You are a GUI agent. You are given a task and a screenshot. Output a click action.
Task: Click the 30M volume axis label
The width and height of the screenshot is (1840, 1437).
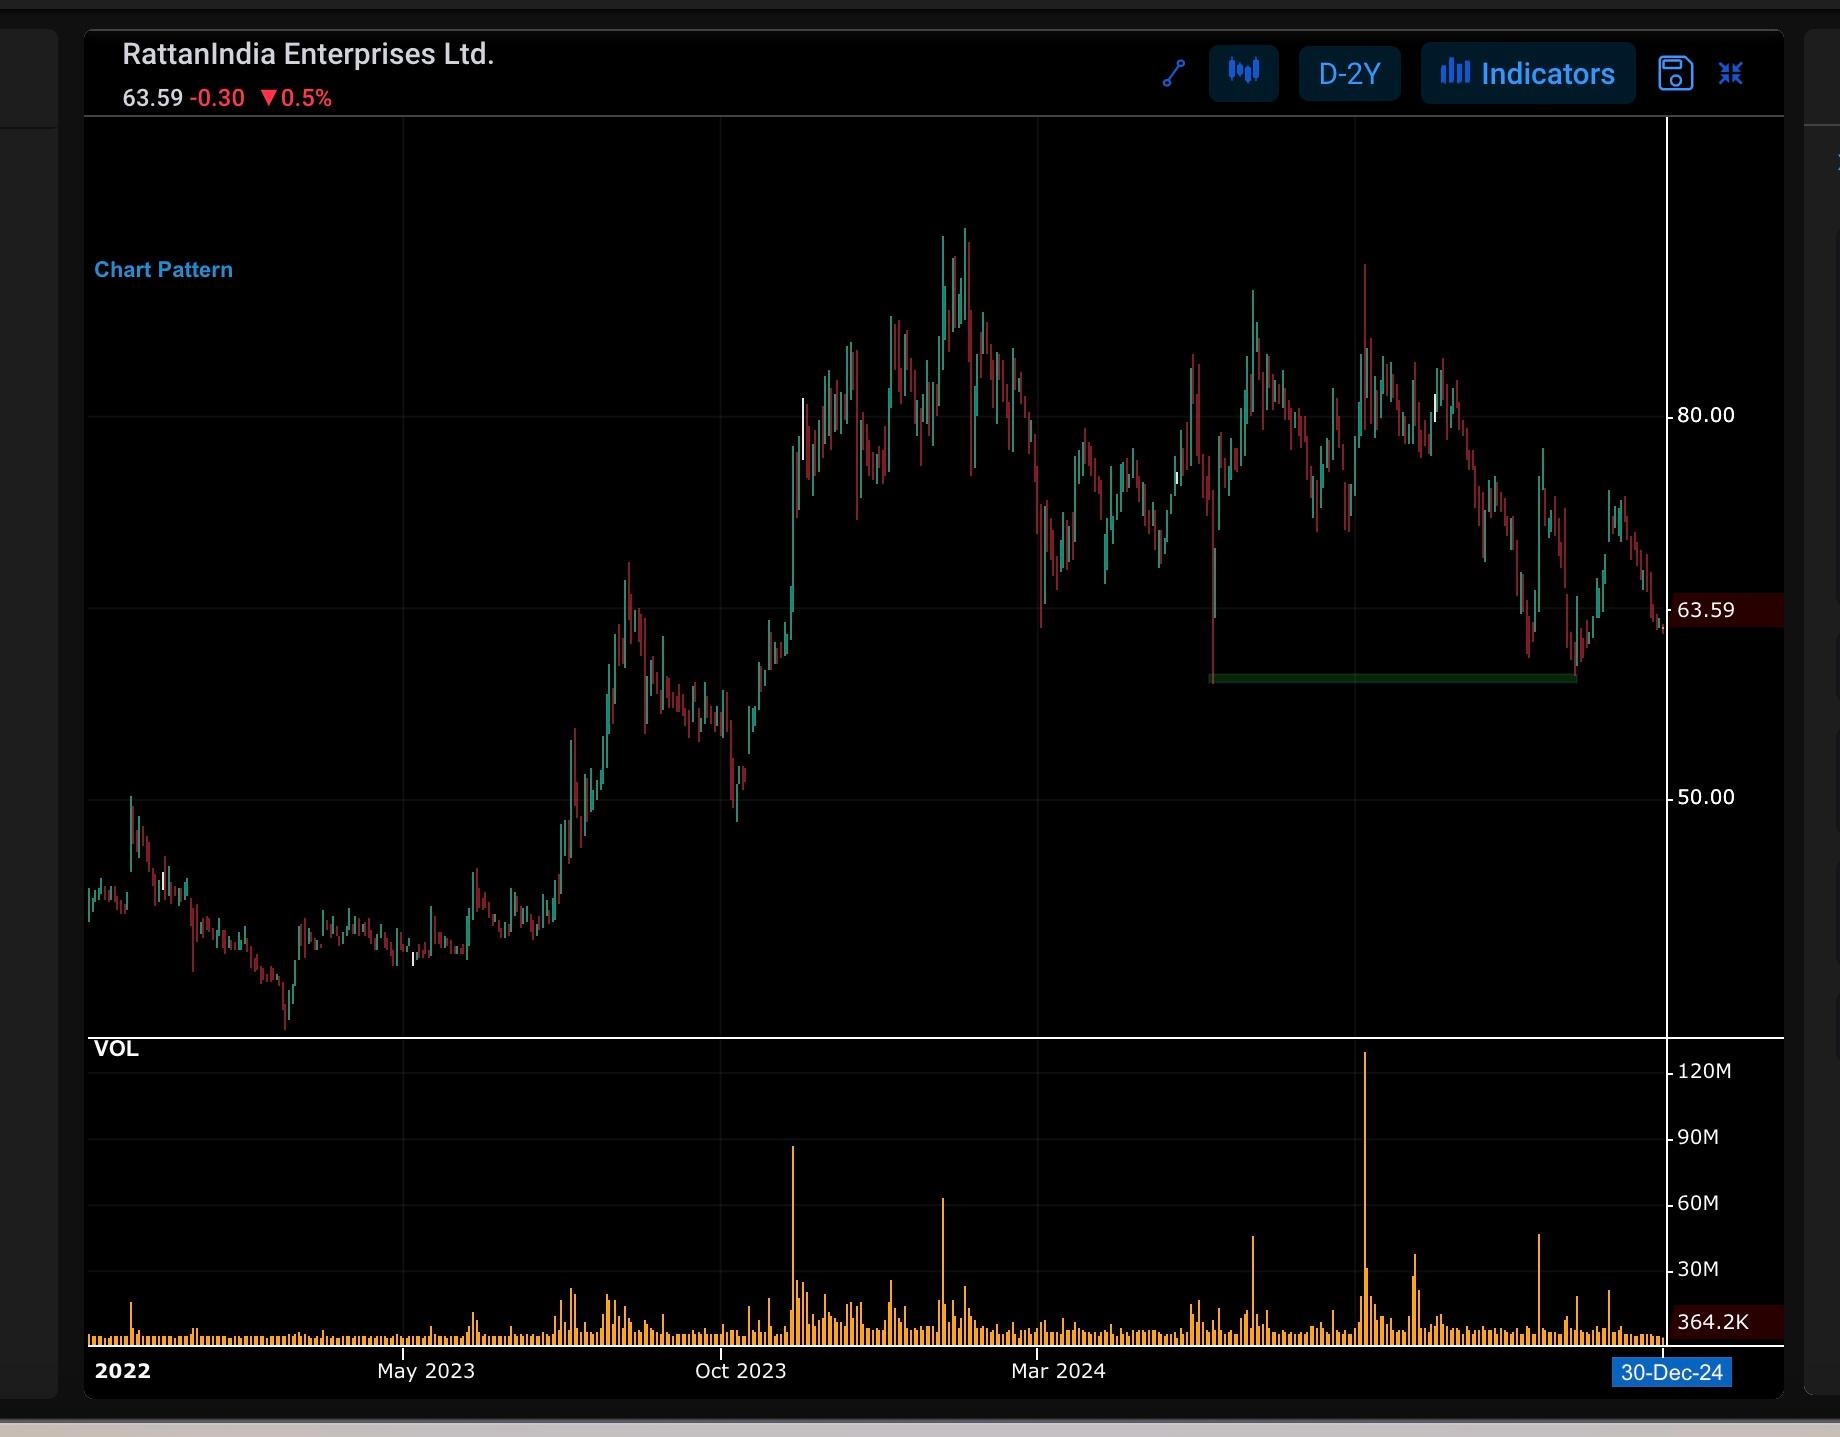1698,1269
